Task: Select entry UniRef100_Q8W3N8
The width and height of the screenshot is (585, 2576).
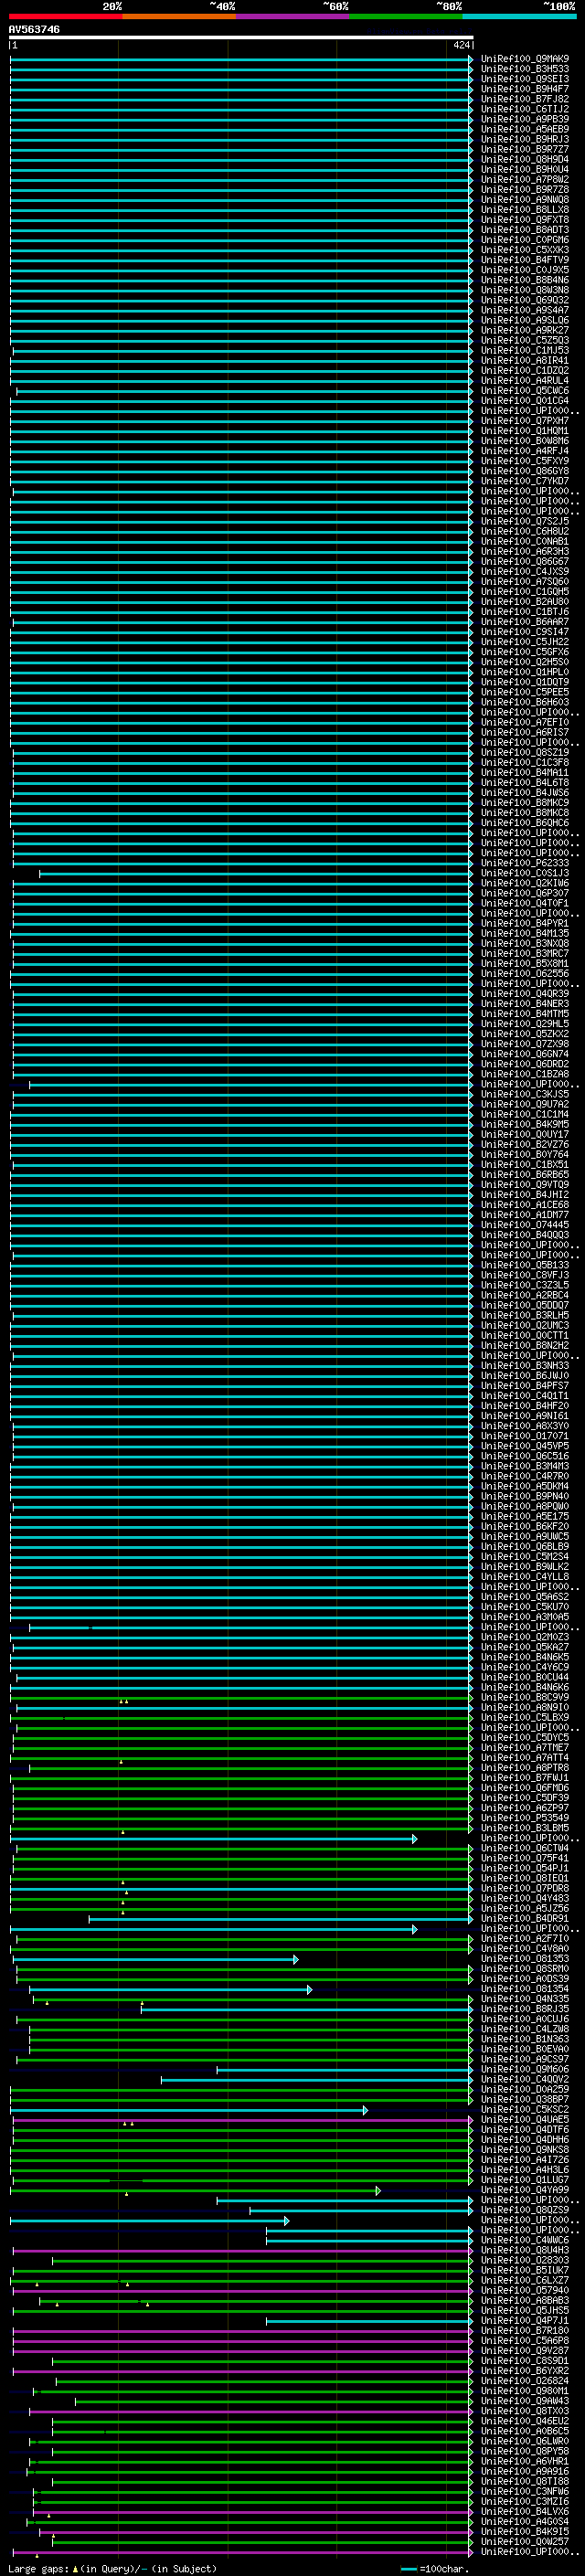Action: 524,290
